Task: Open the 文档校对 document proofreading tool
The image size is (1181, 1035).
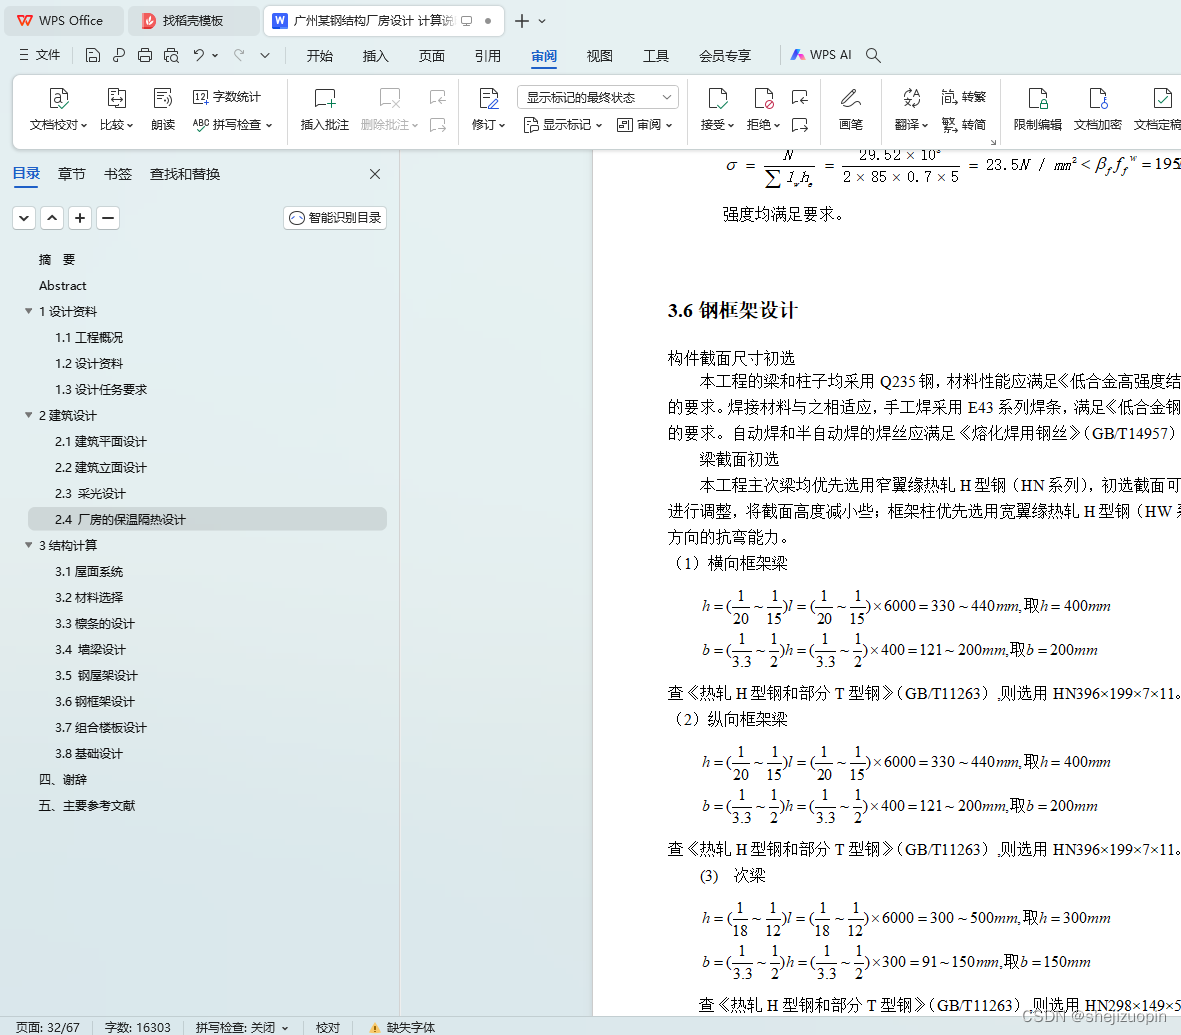Action: [58, 110]
